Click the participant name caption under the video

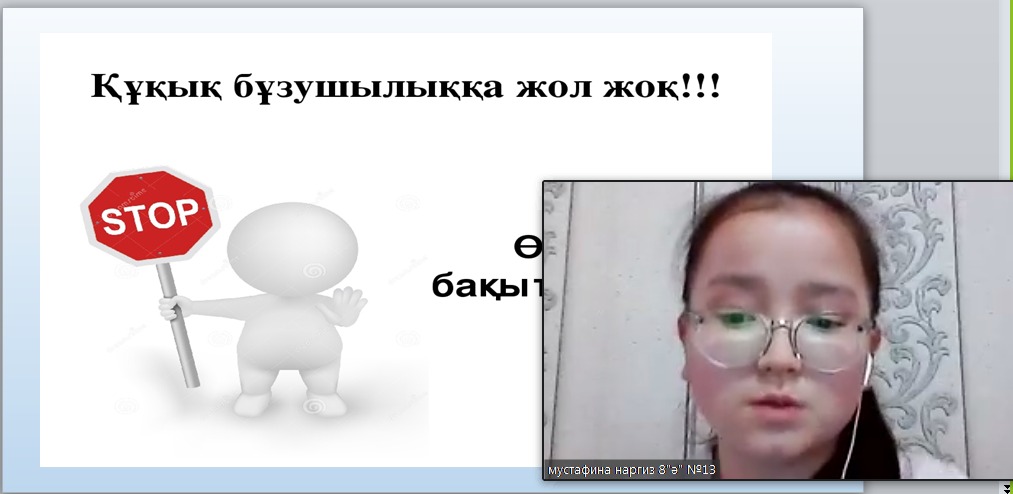coord(632,470)
